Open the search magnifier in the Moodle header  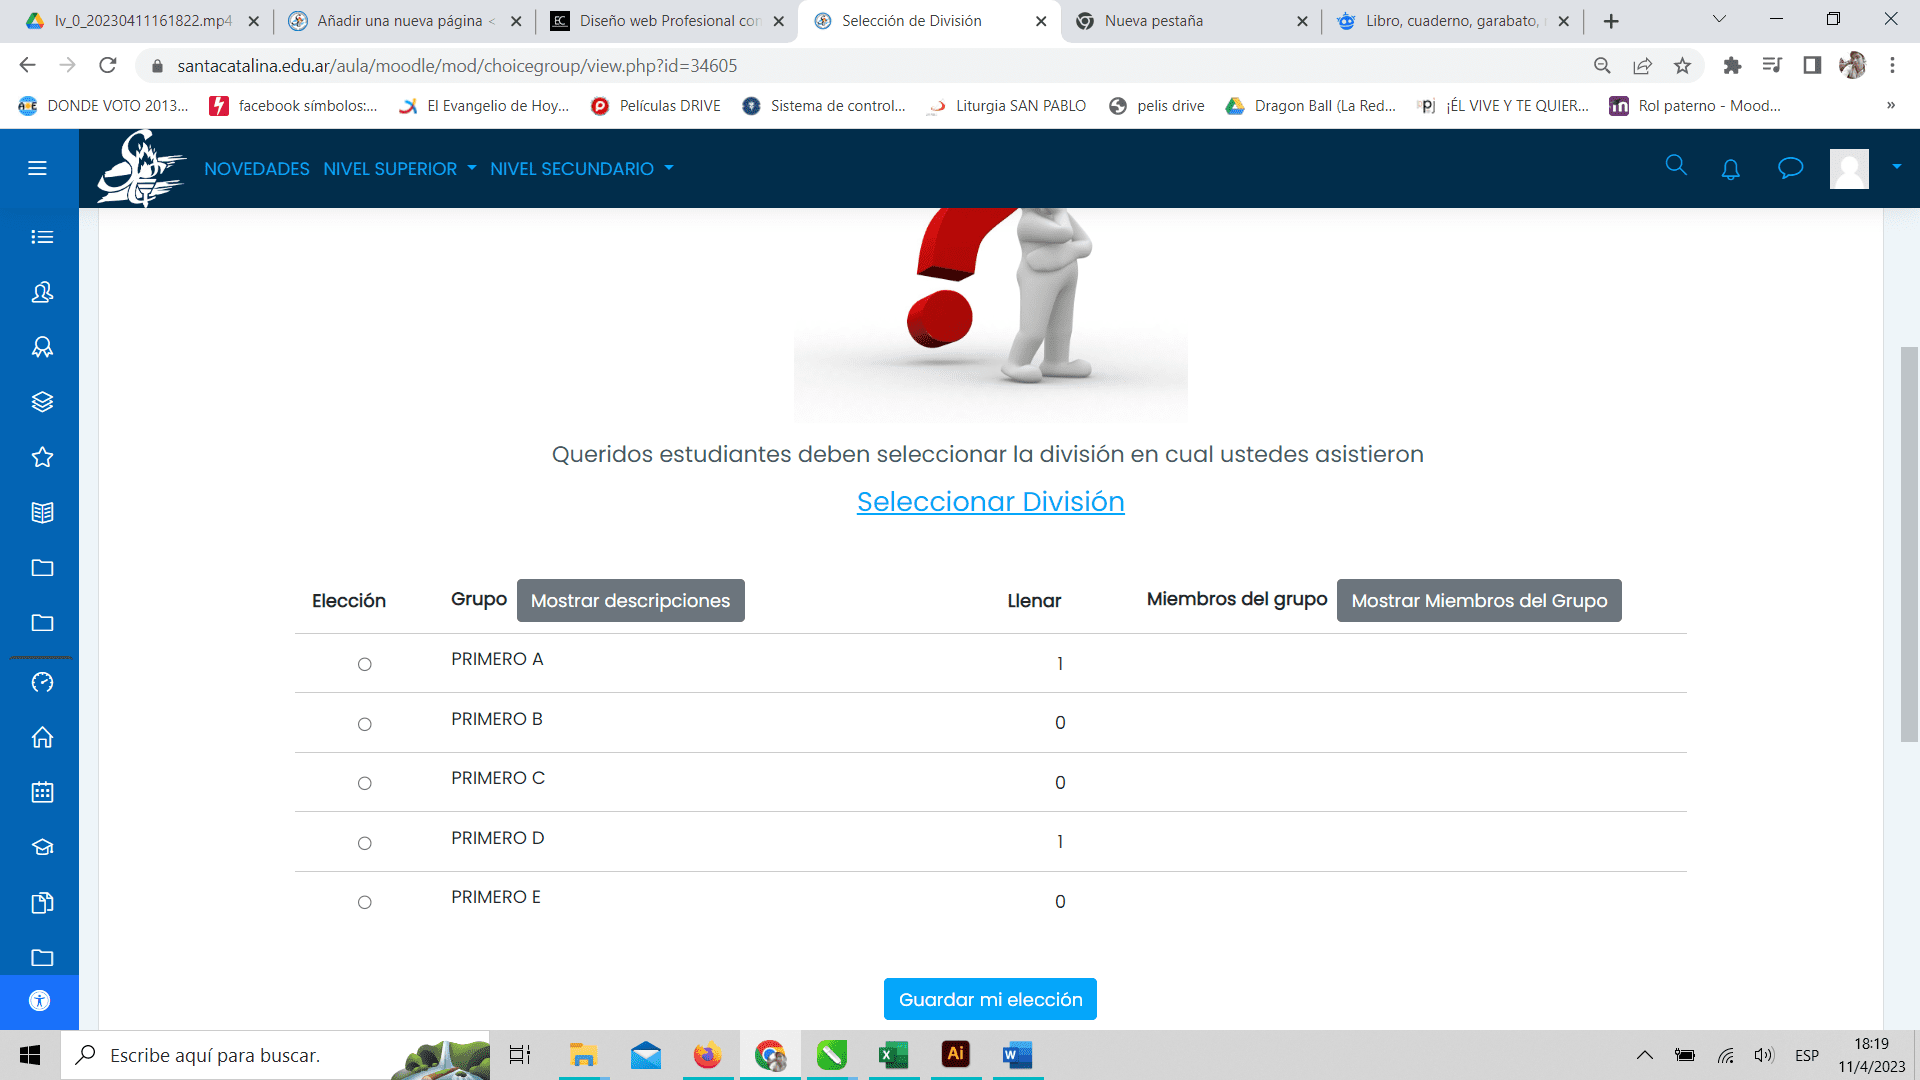point(1676,165)
